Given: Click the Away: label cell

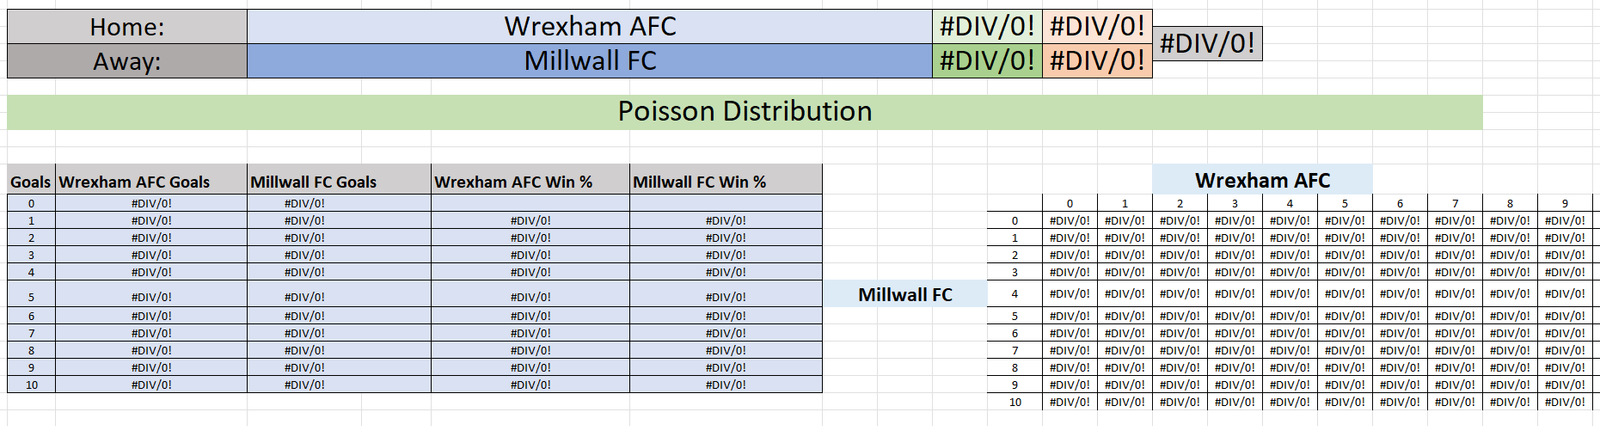Looking at the screenshot, I should [x=127, y=61].
